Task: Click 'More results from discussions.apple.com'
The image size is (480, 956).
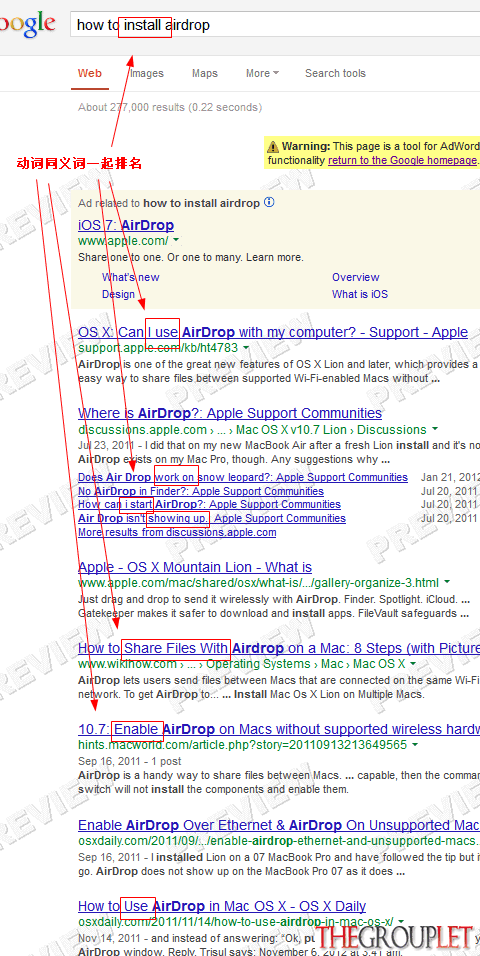Action: tap(177, 532)
